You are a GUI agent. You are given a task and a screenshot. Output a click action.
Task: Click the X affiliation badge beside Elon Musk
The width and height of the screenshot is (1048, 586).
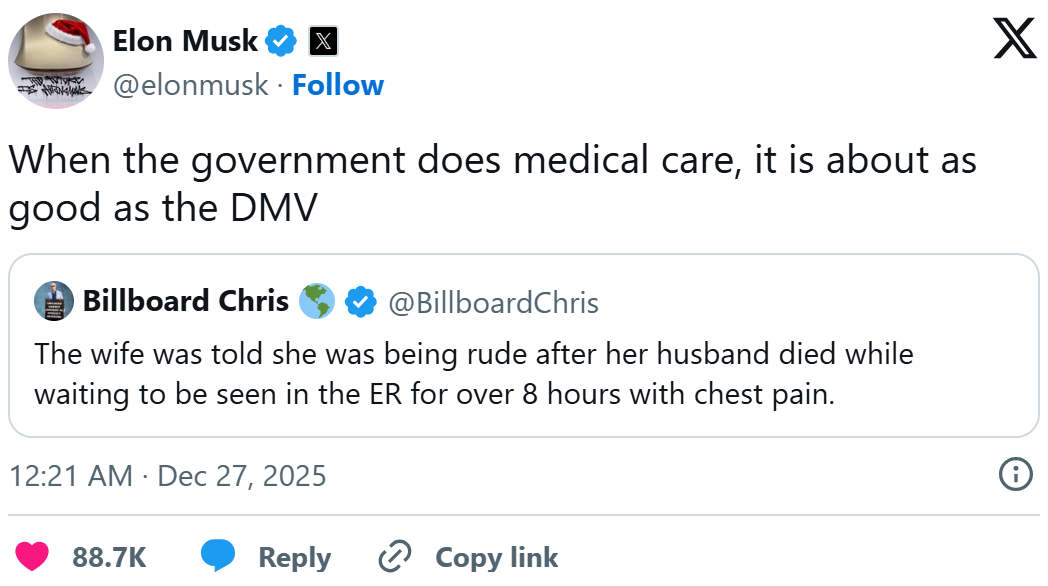[x=322, y=41]
